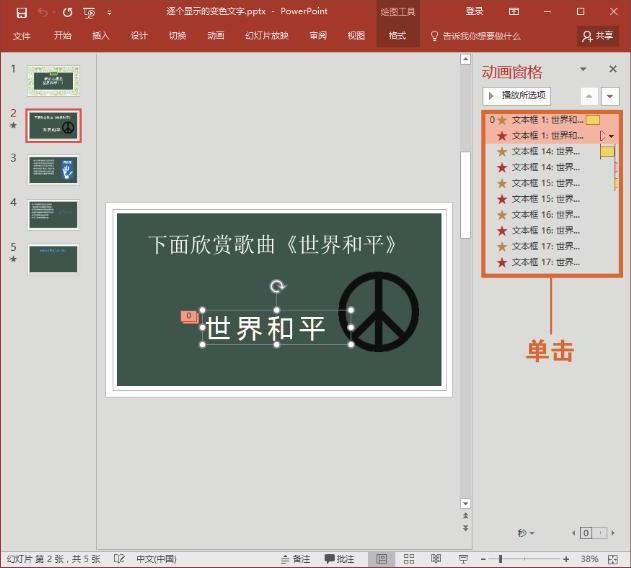Open the 文件 menu
The width and height of the screenshot is (631, 568).
click(21, 36)
